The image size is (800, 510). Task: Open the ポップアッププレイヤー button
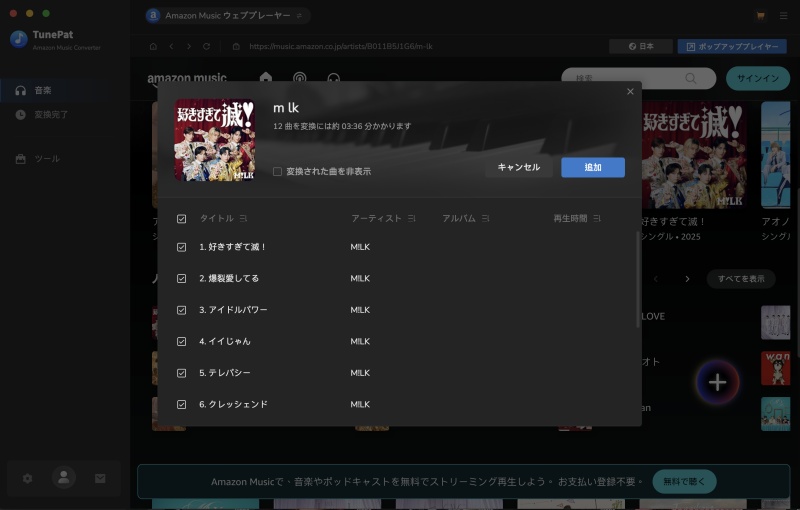pyautogui.click(x=732, y=46)
